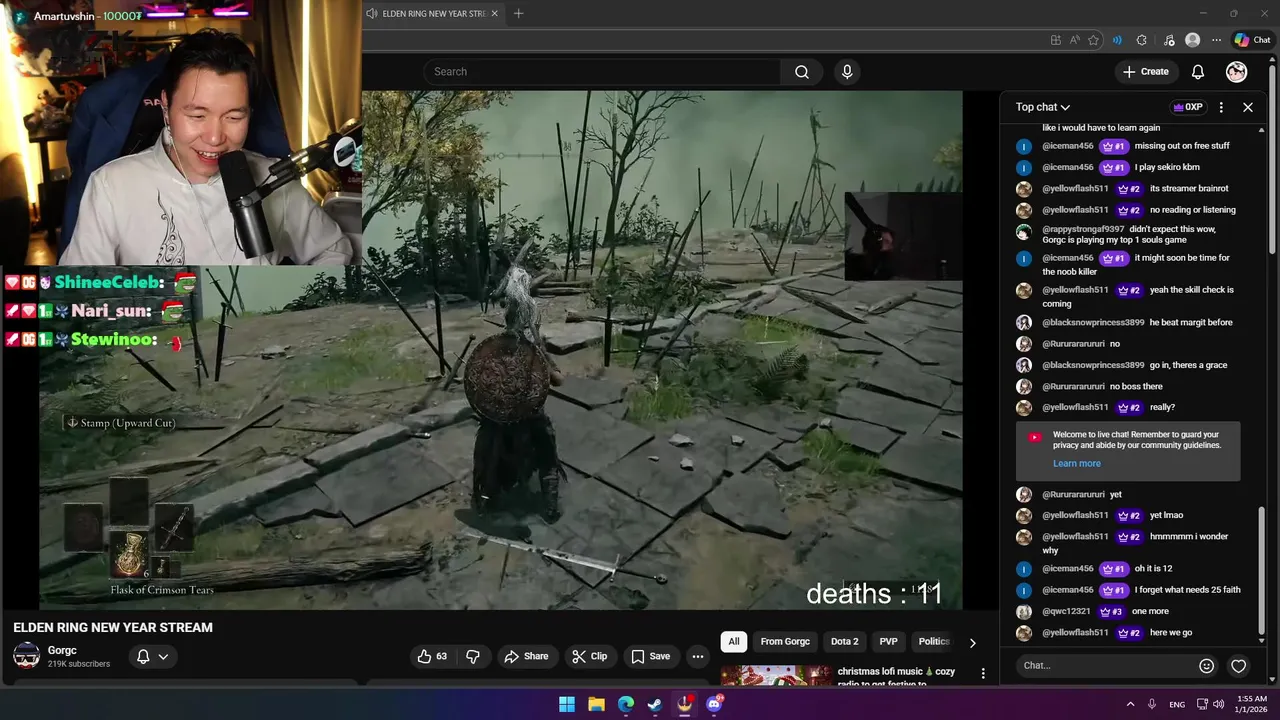1280x720 pixels.
Task: Like the video with thumbs up
Action: pyautogui.click(x=432, y=656)
